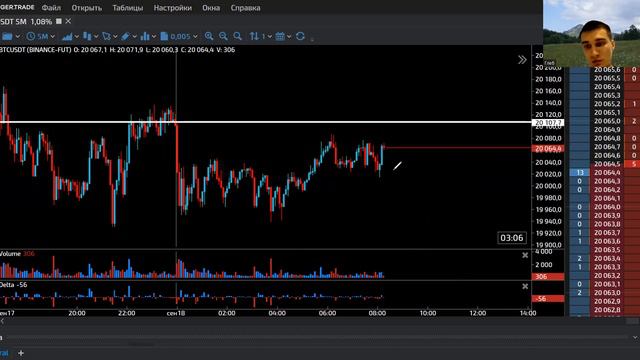Screen dimensions: 640x360
Task: Click the camera snapshot toolbar icon
Action: click(x=7, y=36)
